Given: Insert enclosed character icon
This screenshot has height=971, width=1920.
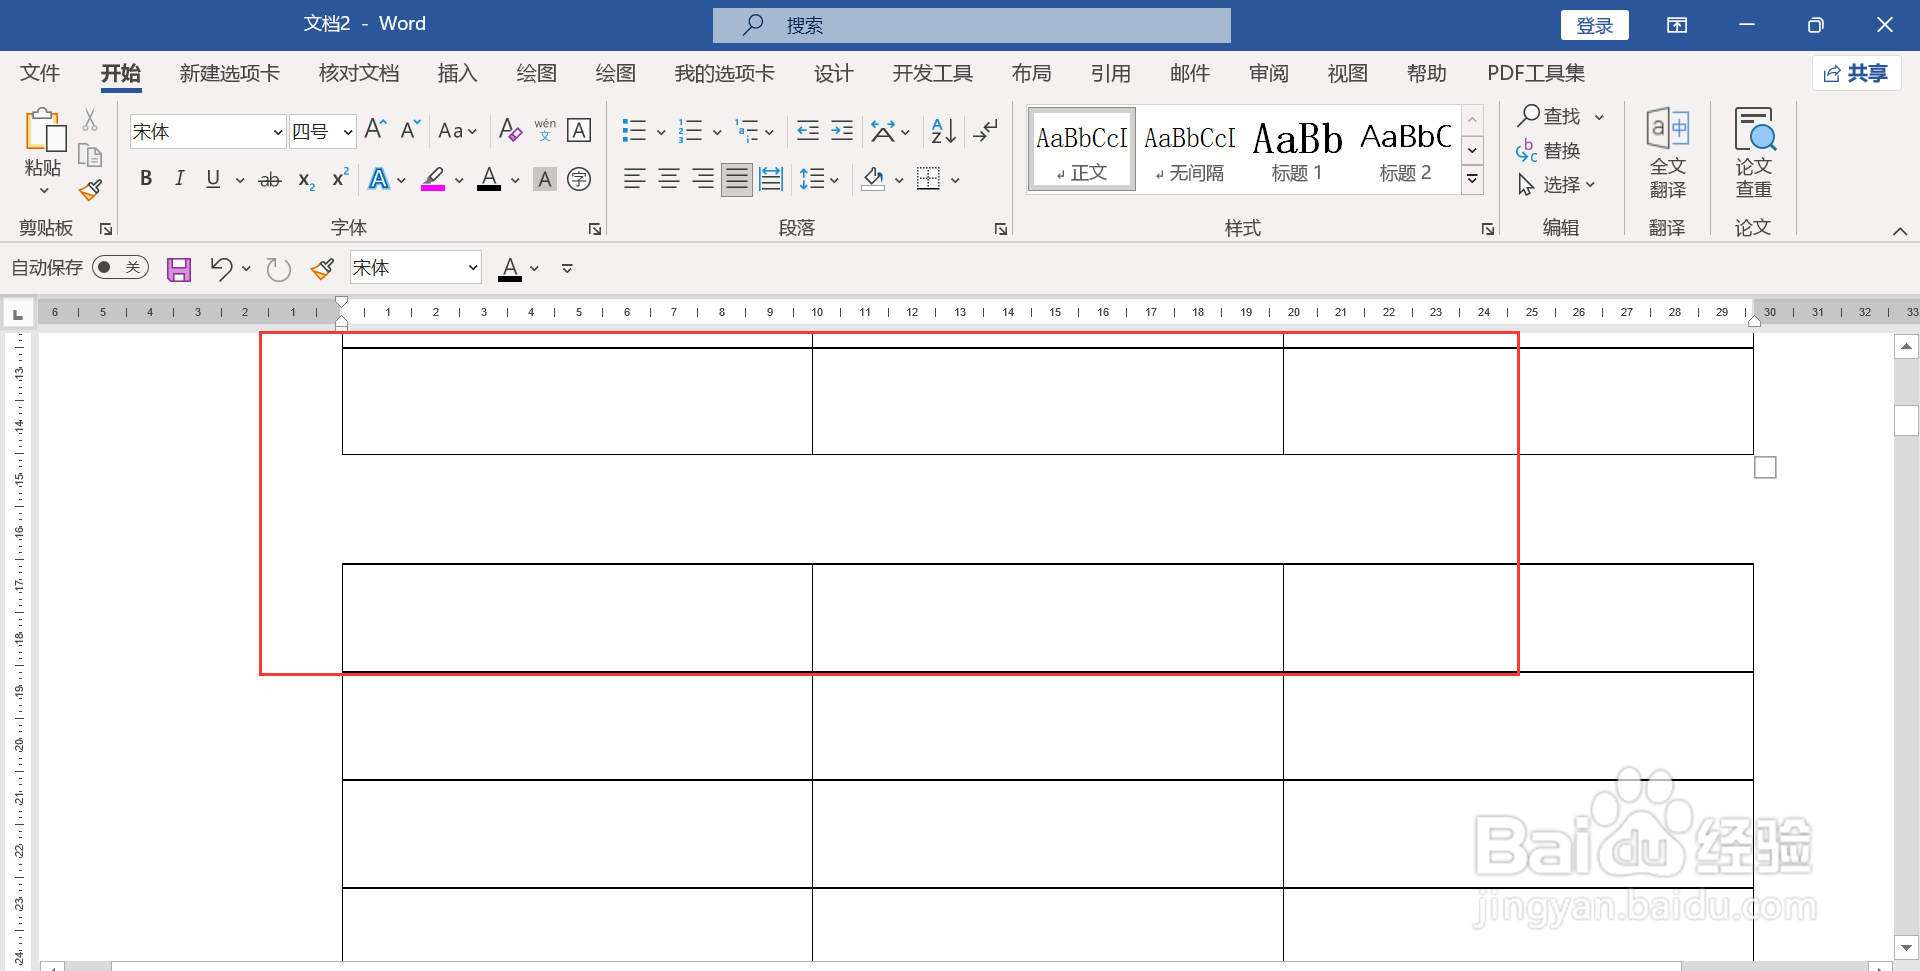Looking at the screenshot, I should pyautogui.click(x=579, y=179).
